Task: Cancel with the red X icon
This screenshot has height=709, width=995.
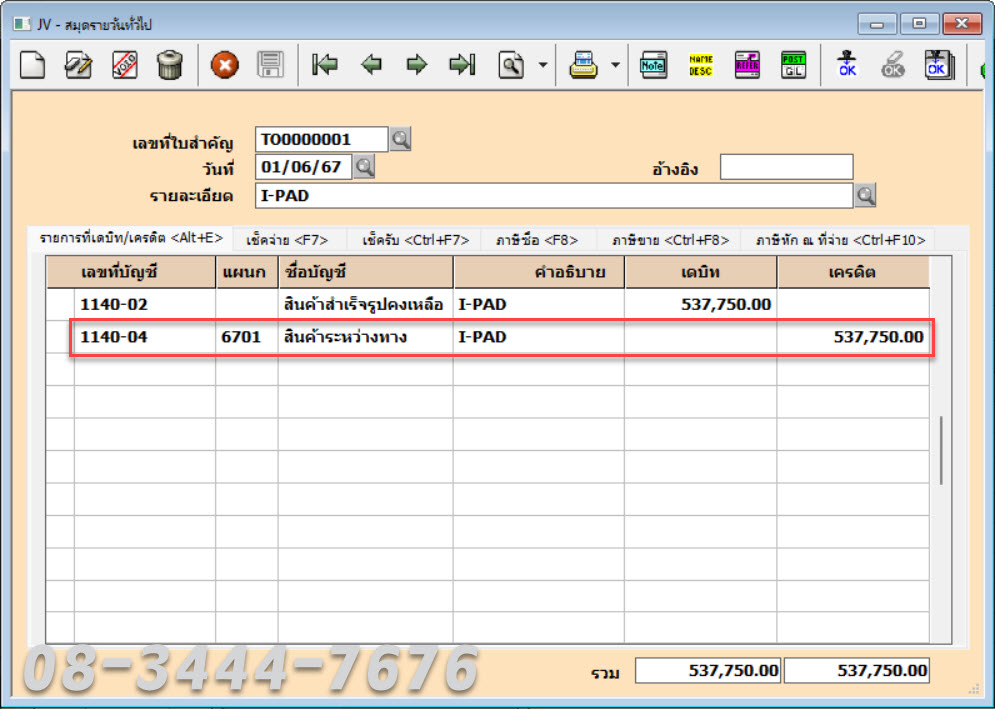Action: [225, 65]
